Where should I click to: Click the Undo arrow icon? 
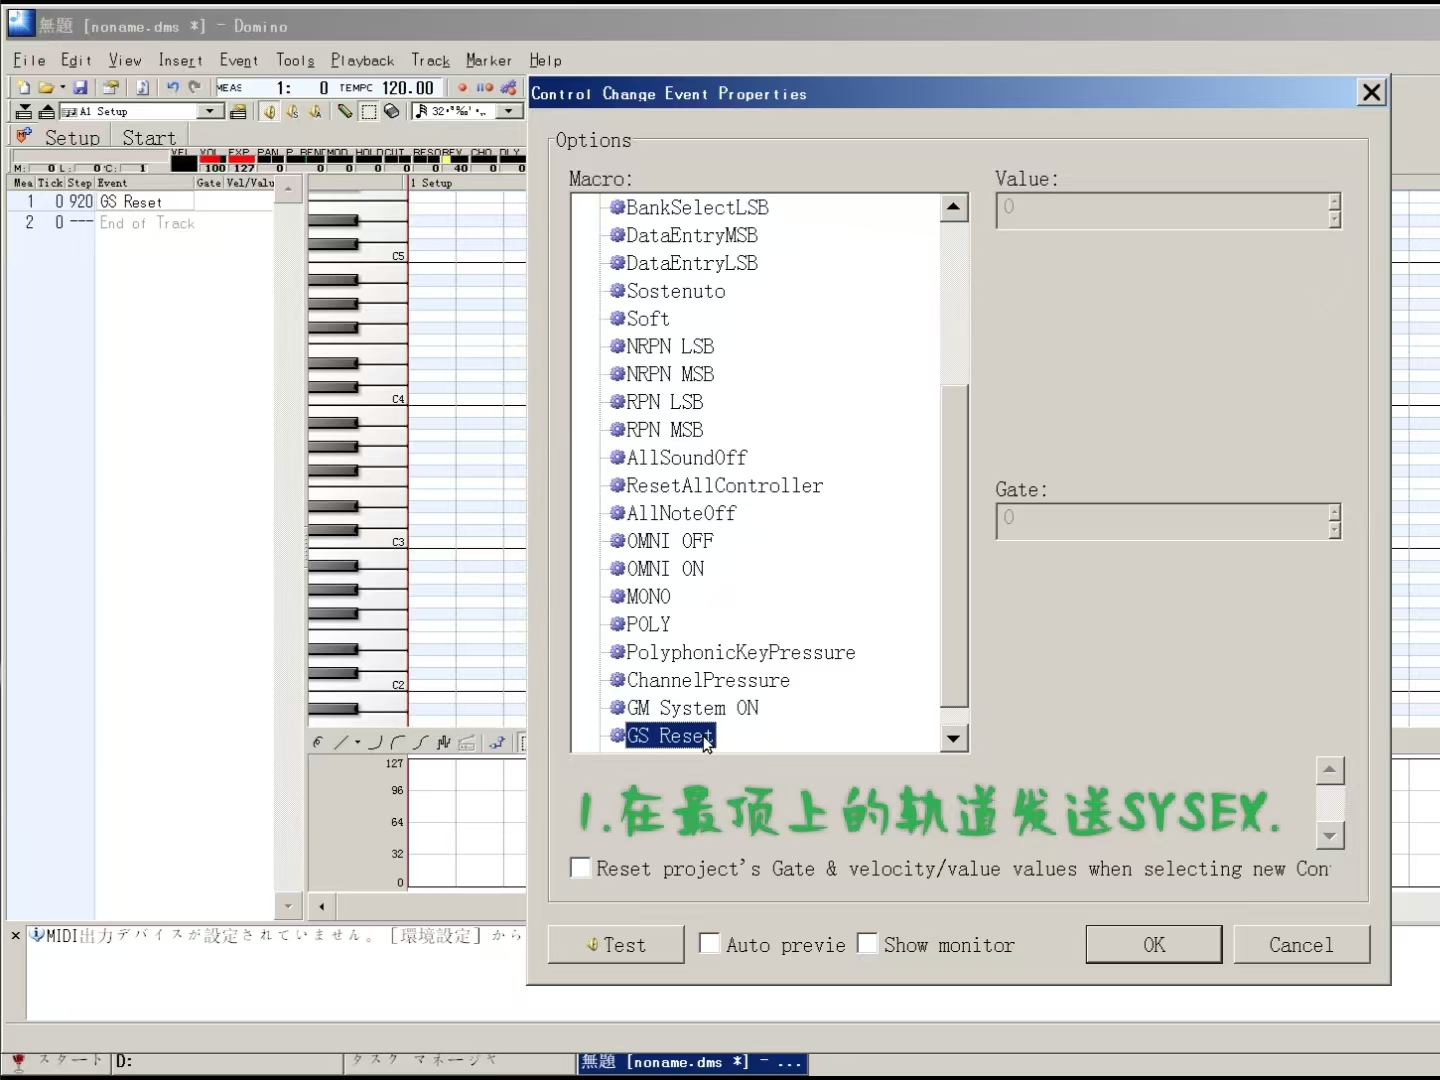tap(172, 87)
